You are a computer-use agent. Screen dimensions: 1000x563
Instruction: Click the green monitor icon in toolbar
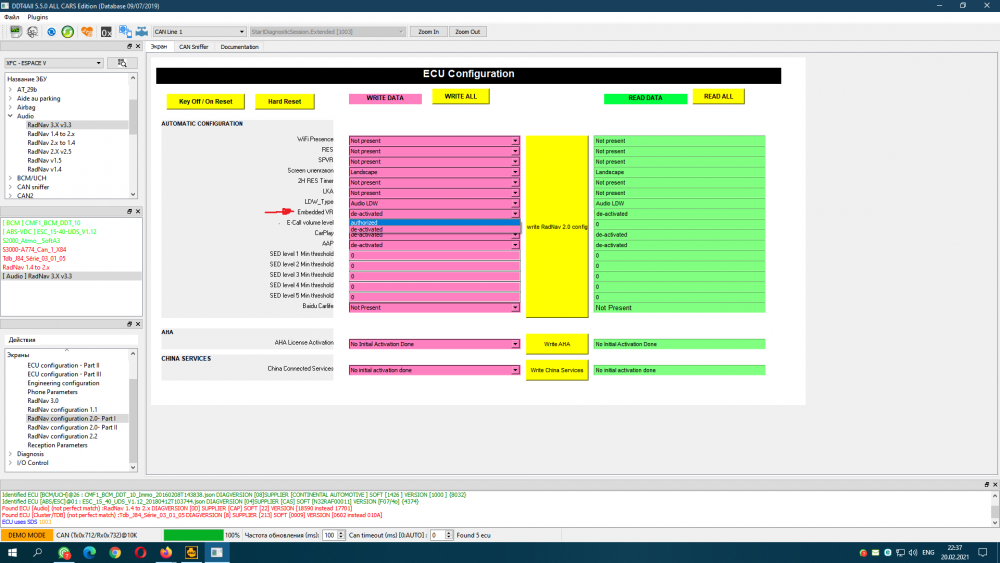pos(15,31)
